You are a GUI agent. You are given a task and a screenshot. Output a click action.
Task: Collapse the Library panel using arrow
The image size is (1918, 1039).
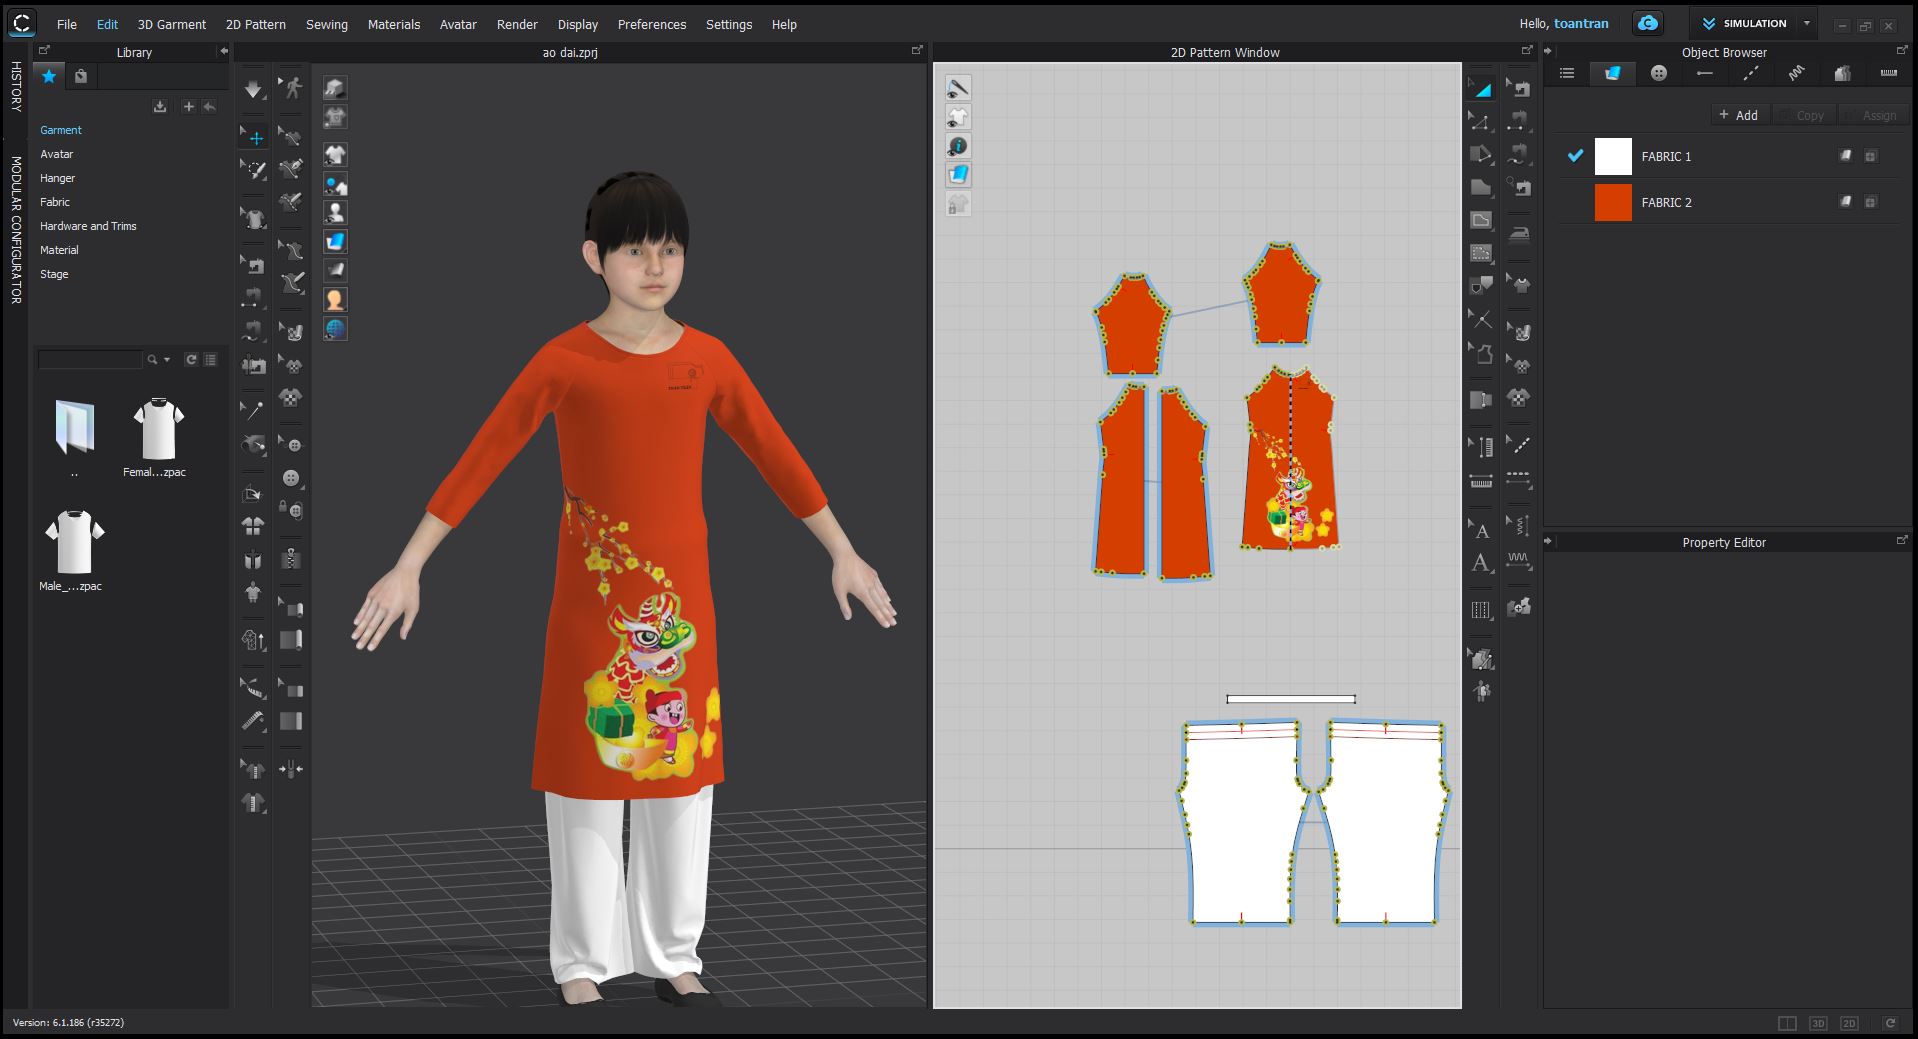tap(223, 52)
